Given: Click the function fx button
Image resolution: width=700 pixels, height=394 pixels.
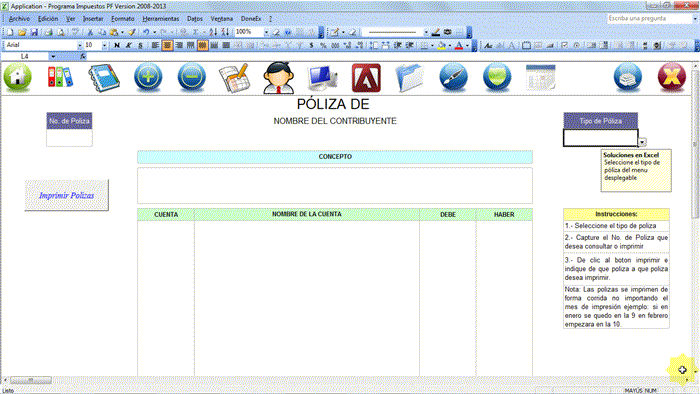Looking at the screenshot, I should [x=83, y=56].
